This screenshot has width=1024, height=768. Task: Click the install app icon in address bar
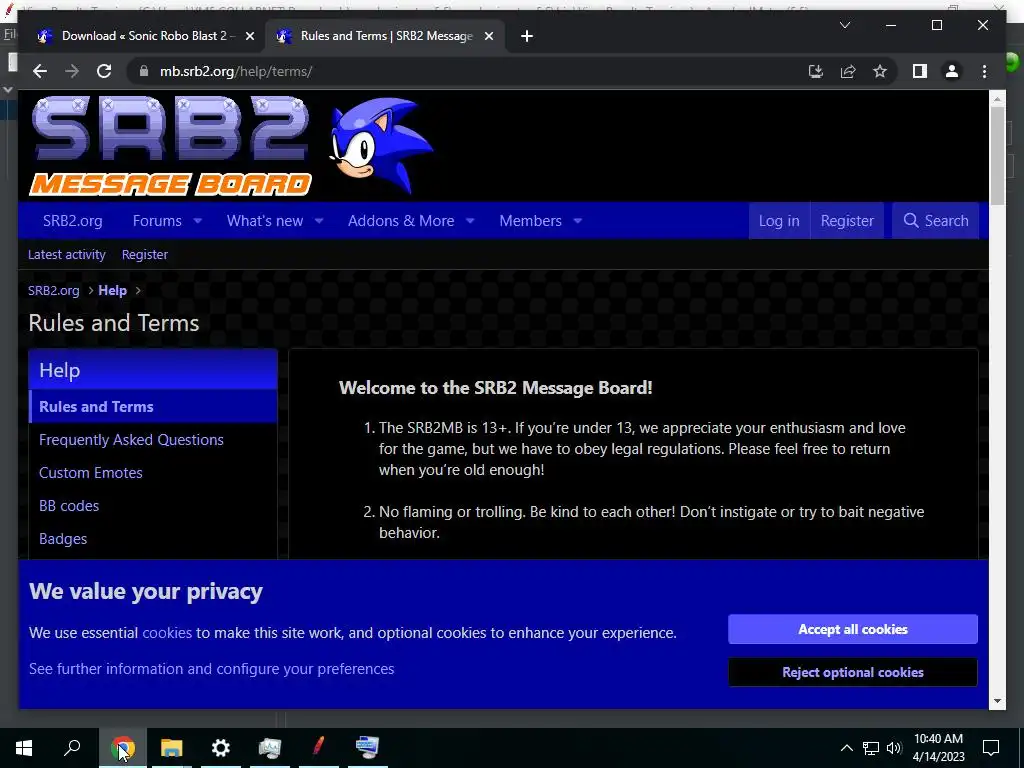(x=816, y=71)
